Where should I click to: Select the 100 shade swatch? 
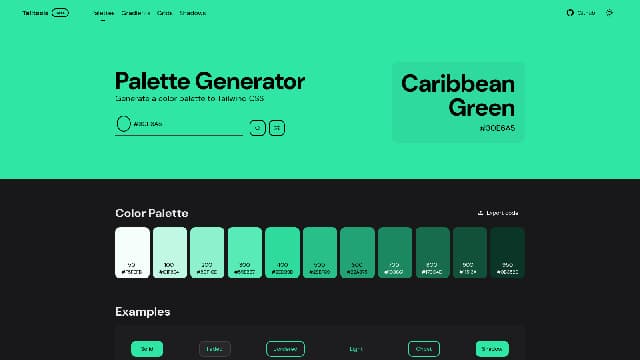tap(170, 253)
